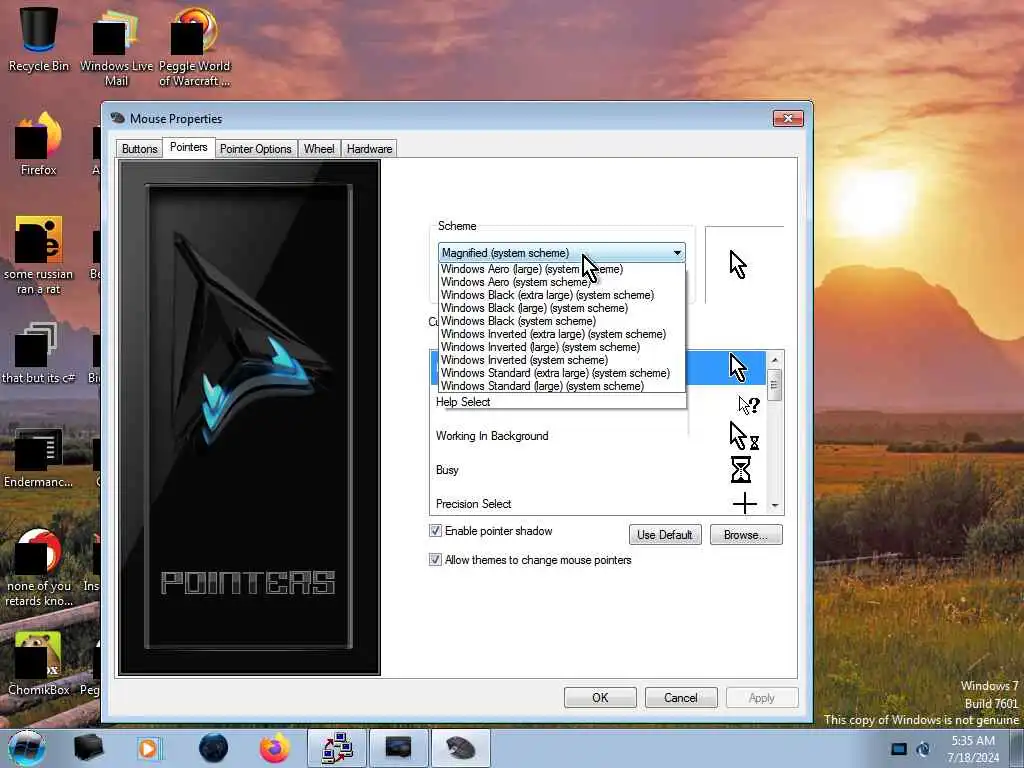Click the Browse... button
This screenshot has height=768, width=1024.
pos(746,535)
